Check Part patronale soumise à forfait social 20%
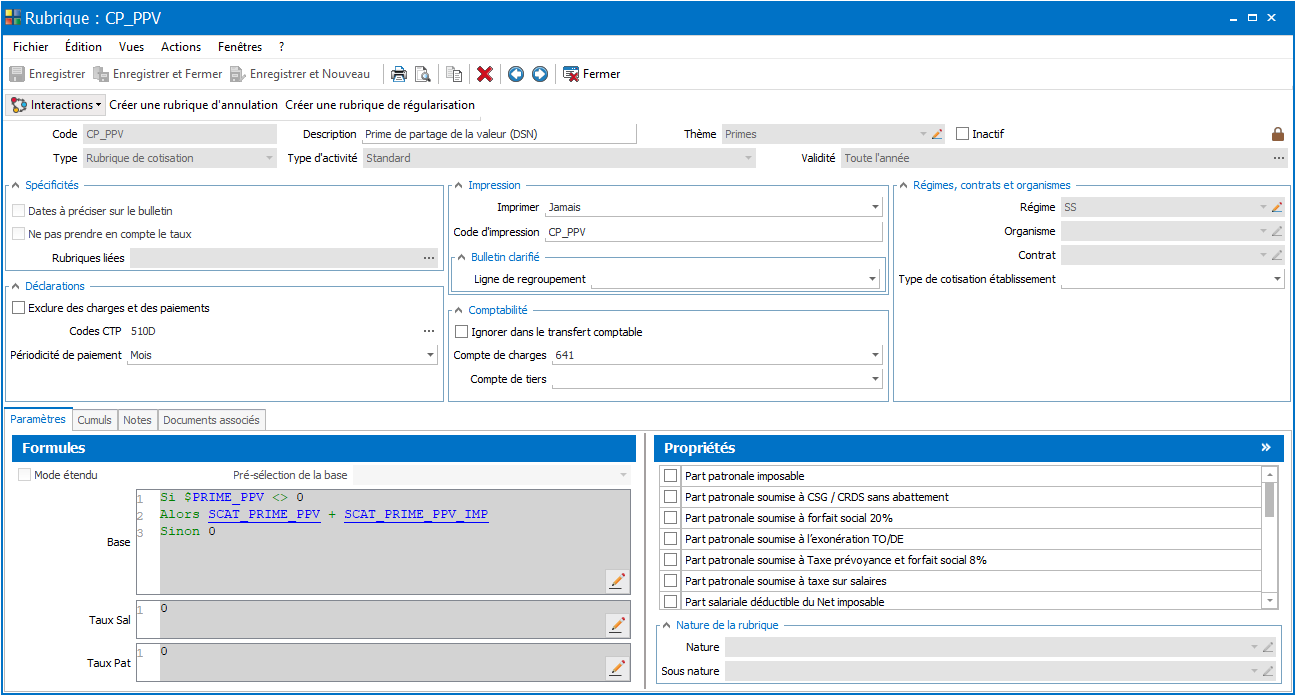1296x696 pixels. (x=670, y=518)
